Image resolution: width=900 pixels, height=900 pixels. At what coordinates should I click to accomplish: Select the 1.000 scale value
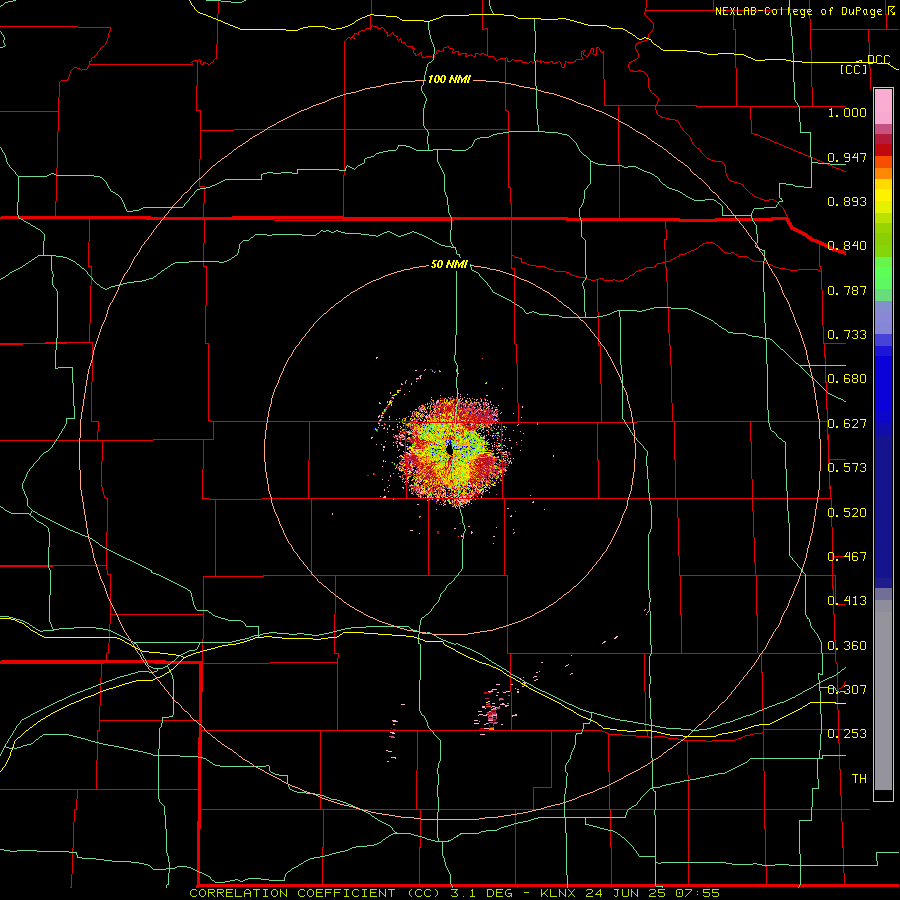click(x=847, y=112)
